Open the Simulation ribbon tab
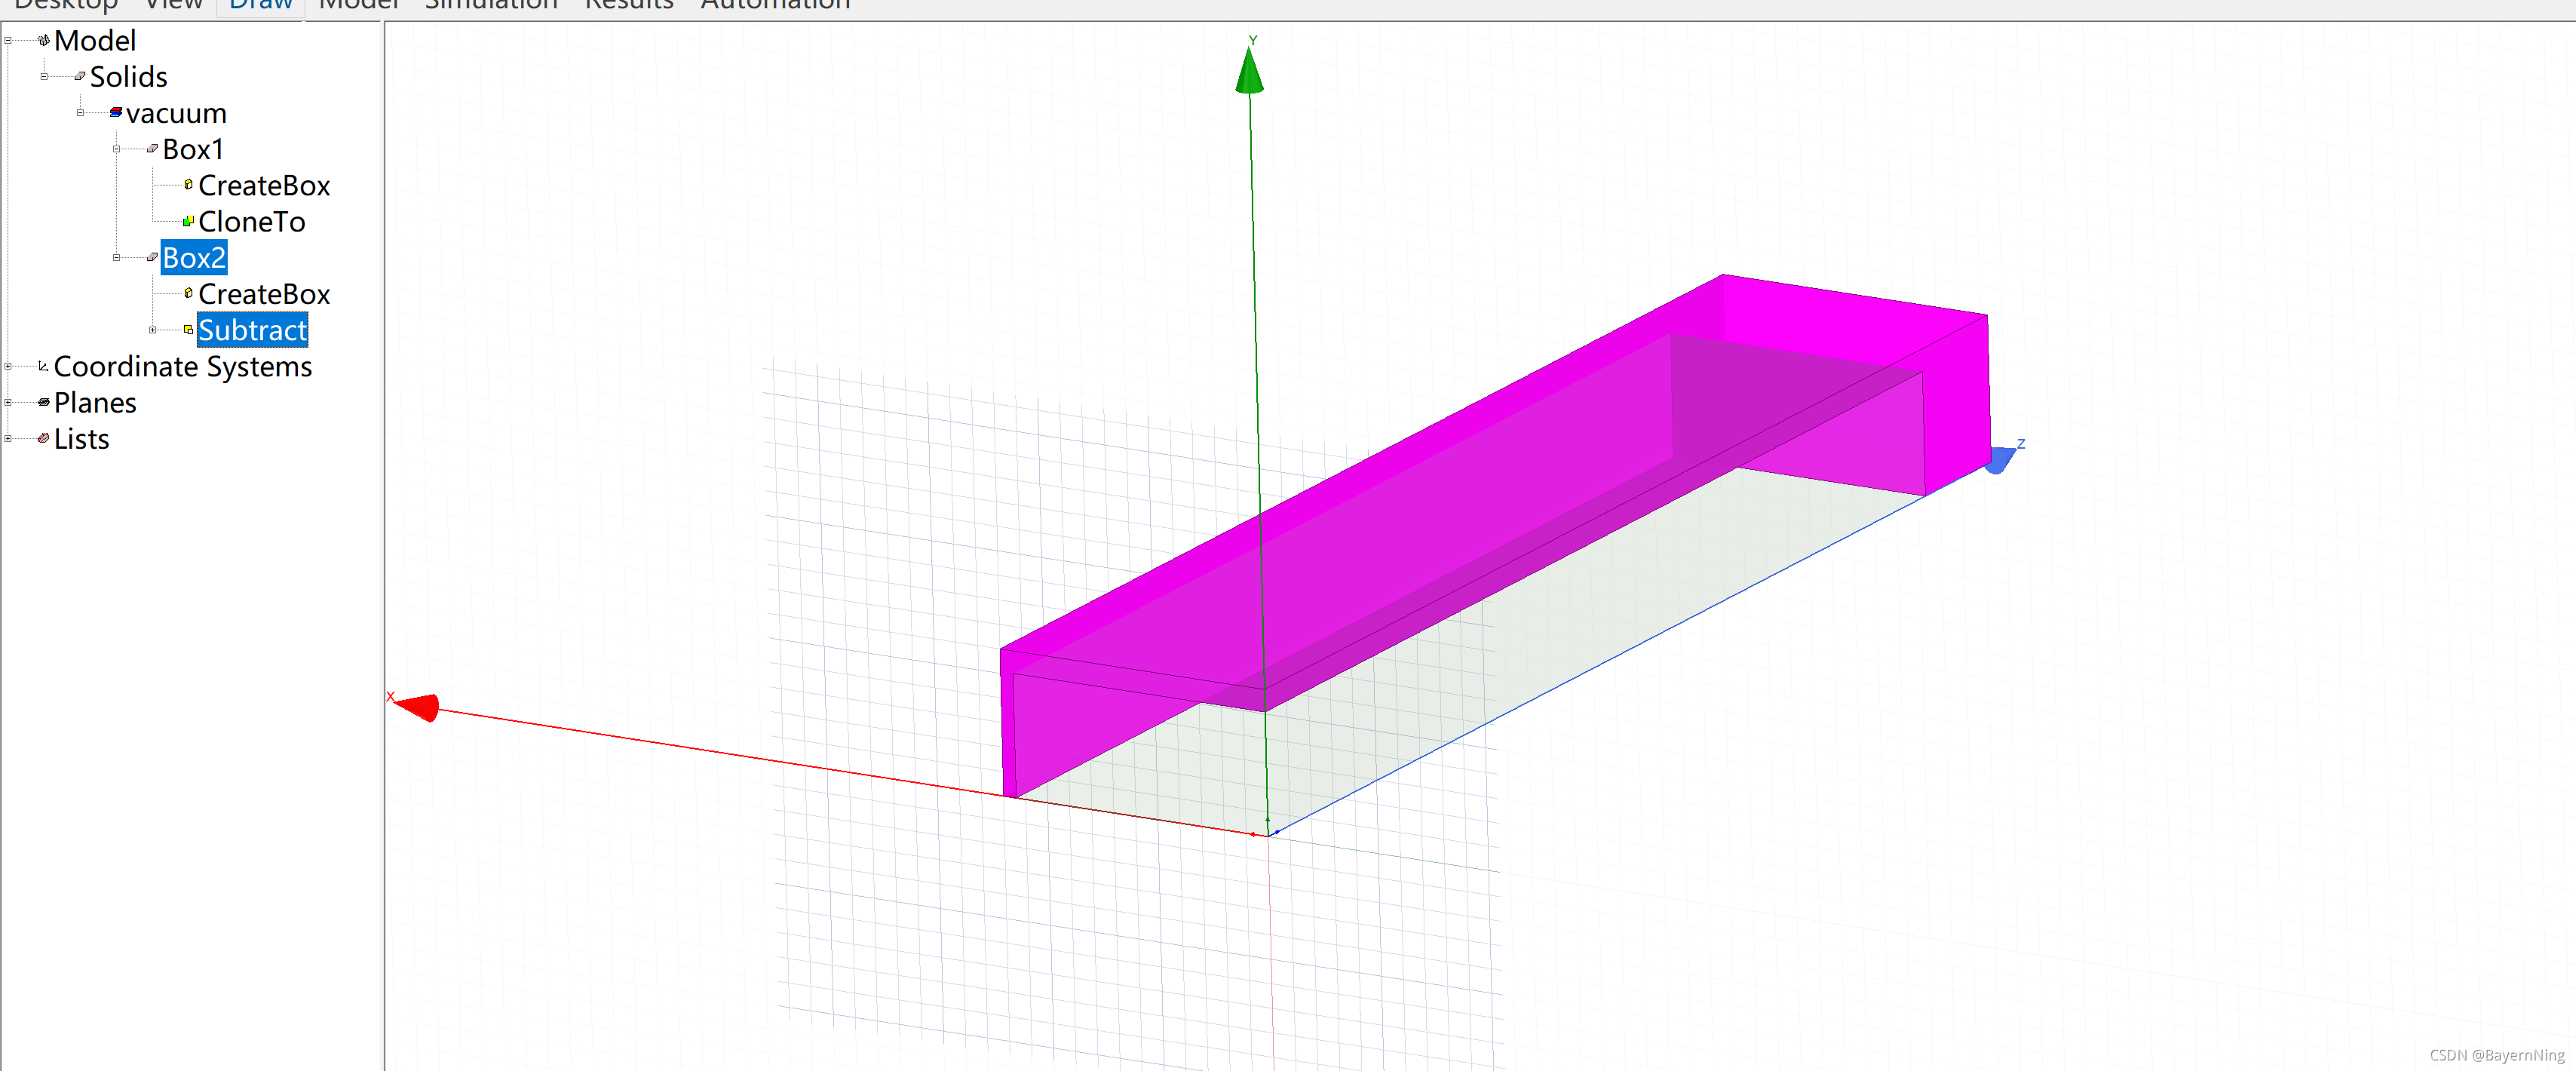The height and width of the screenshot is (1071, 2576). pos(491,5)
